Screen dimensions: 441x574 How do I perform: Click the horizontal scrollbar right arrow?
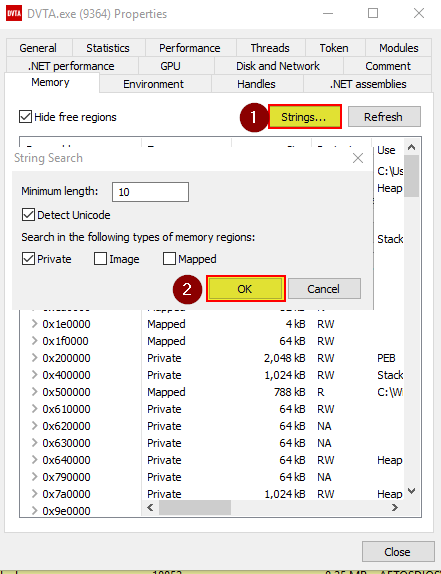tap(395, 507)
